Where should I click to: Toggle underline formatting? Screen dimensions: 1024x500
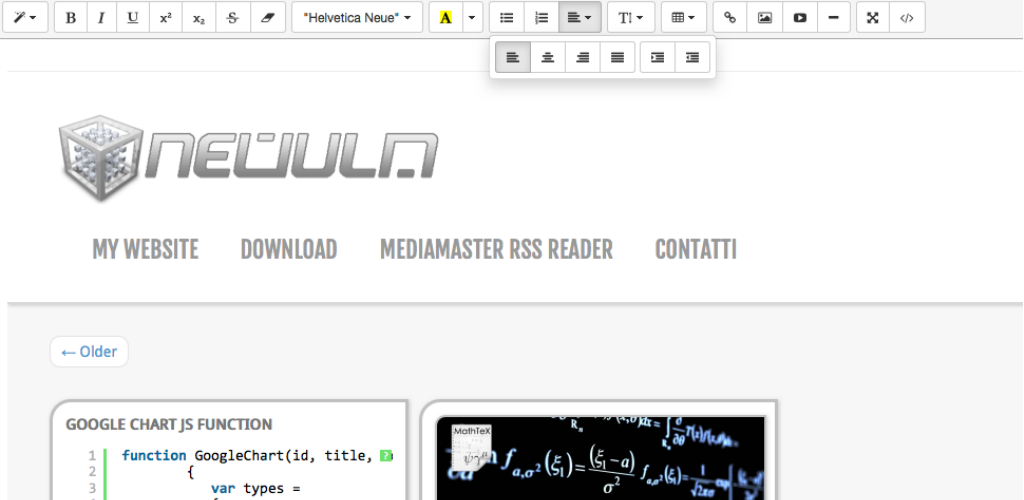pyautogui.click(x=133, y=18)
